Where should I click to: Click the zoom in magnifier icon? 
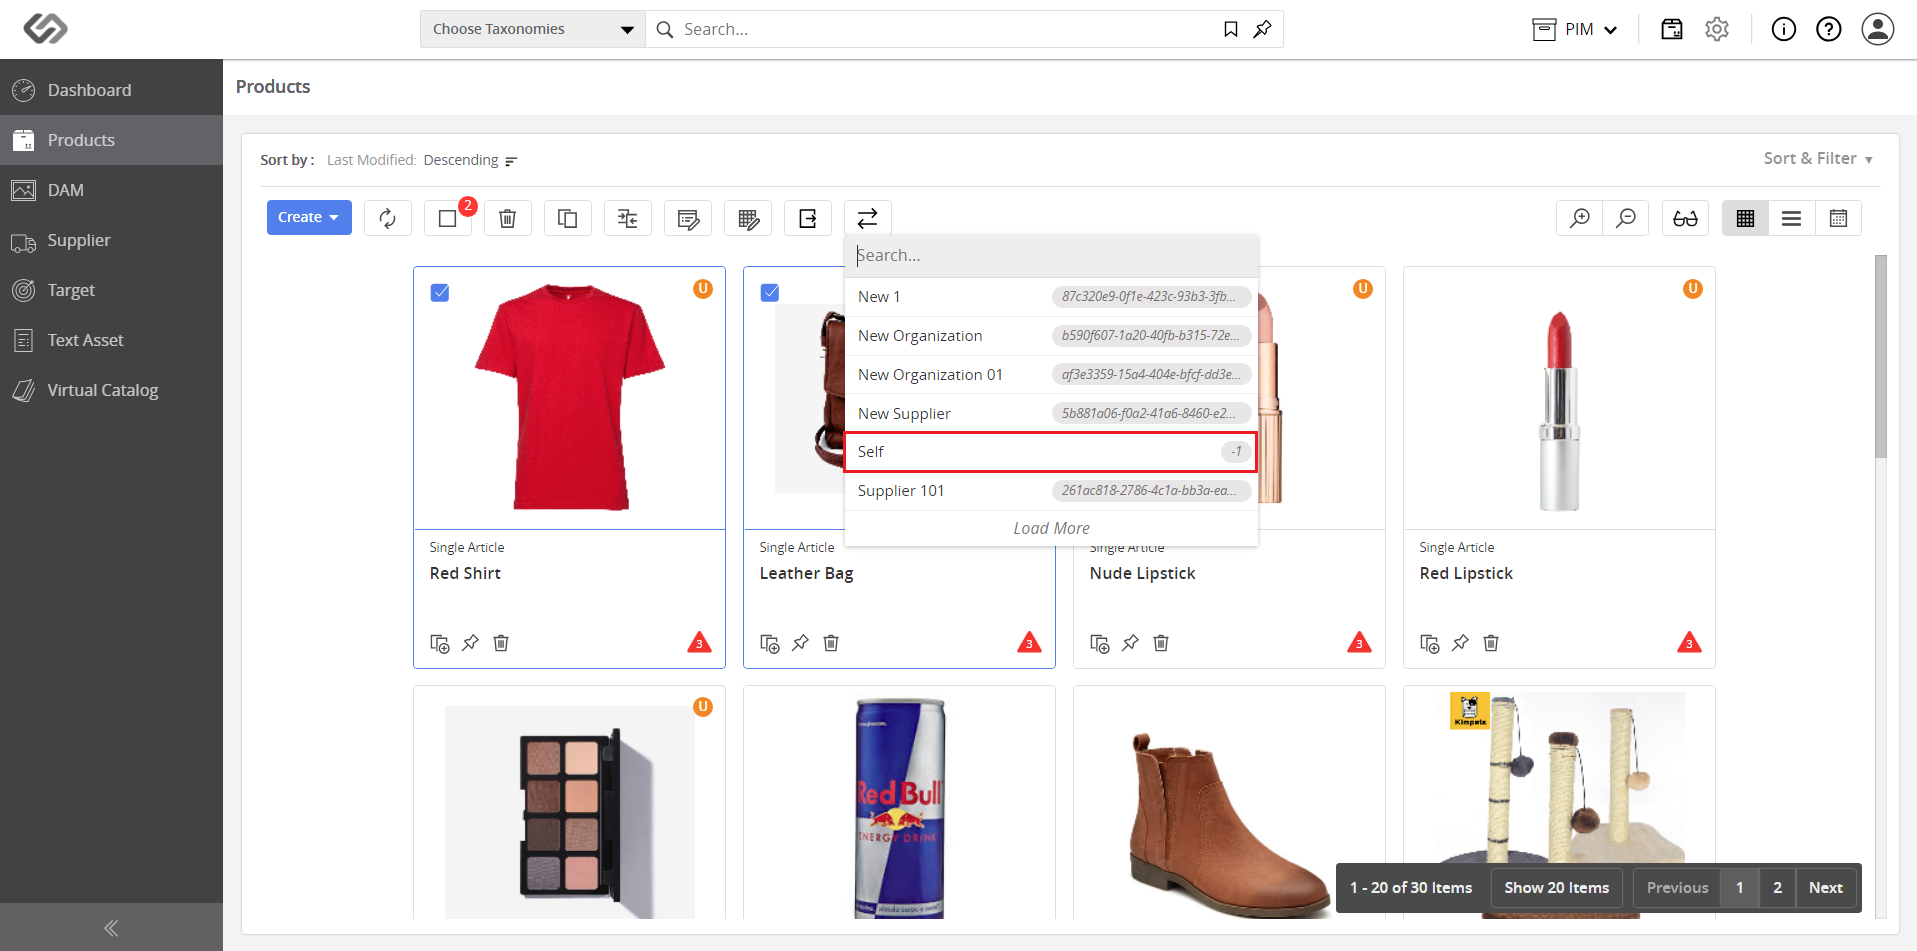[x=1580, y=218]
